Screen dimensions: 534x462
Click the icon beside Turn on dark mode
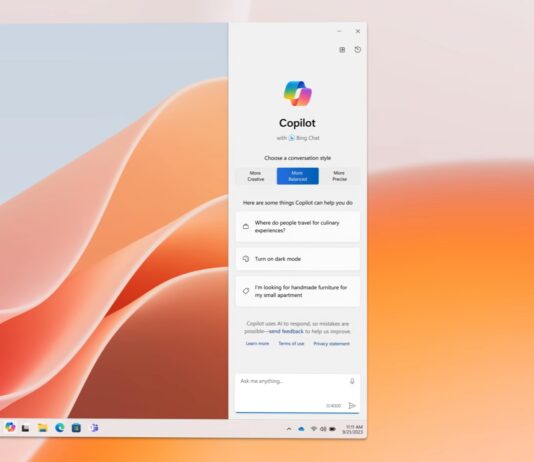point(246,259)
